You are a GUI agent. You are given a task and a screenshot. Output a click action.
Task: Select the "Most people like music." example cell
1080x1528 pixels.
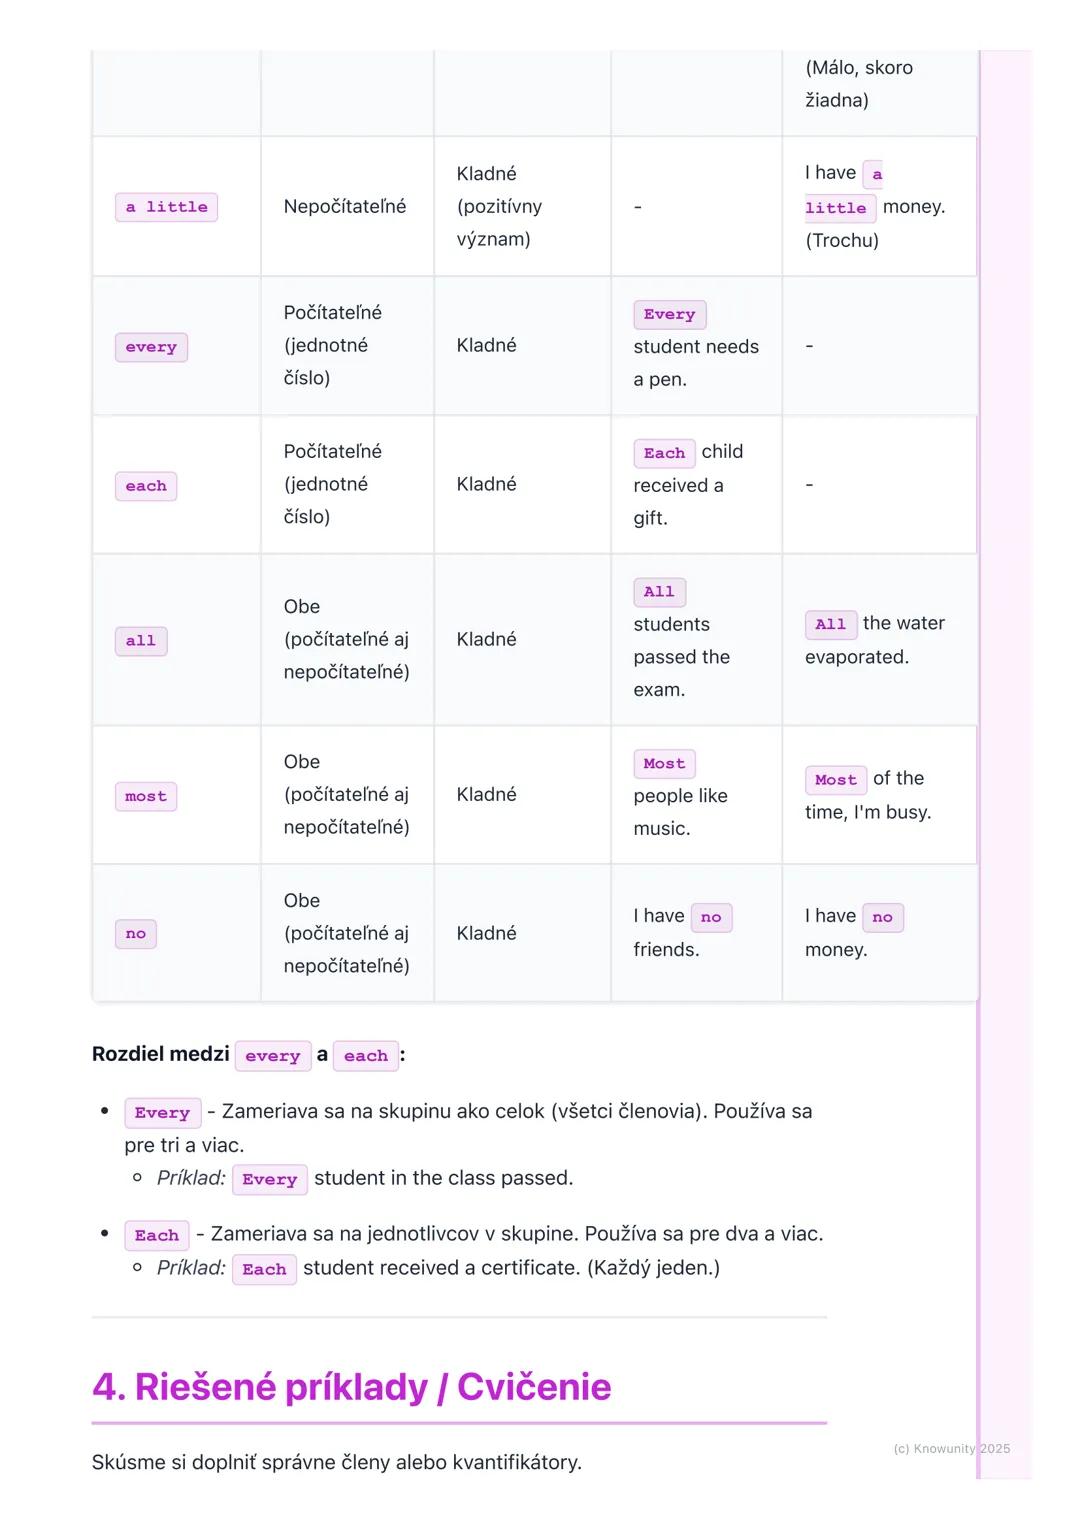(x=680, y=795)
